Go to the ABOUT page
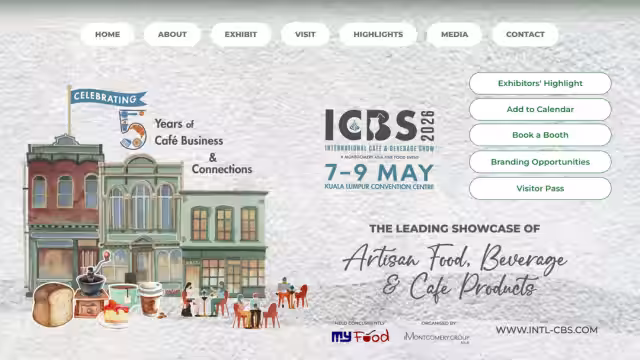640x360 pixels. [172, 34]
